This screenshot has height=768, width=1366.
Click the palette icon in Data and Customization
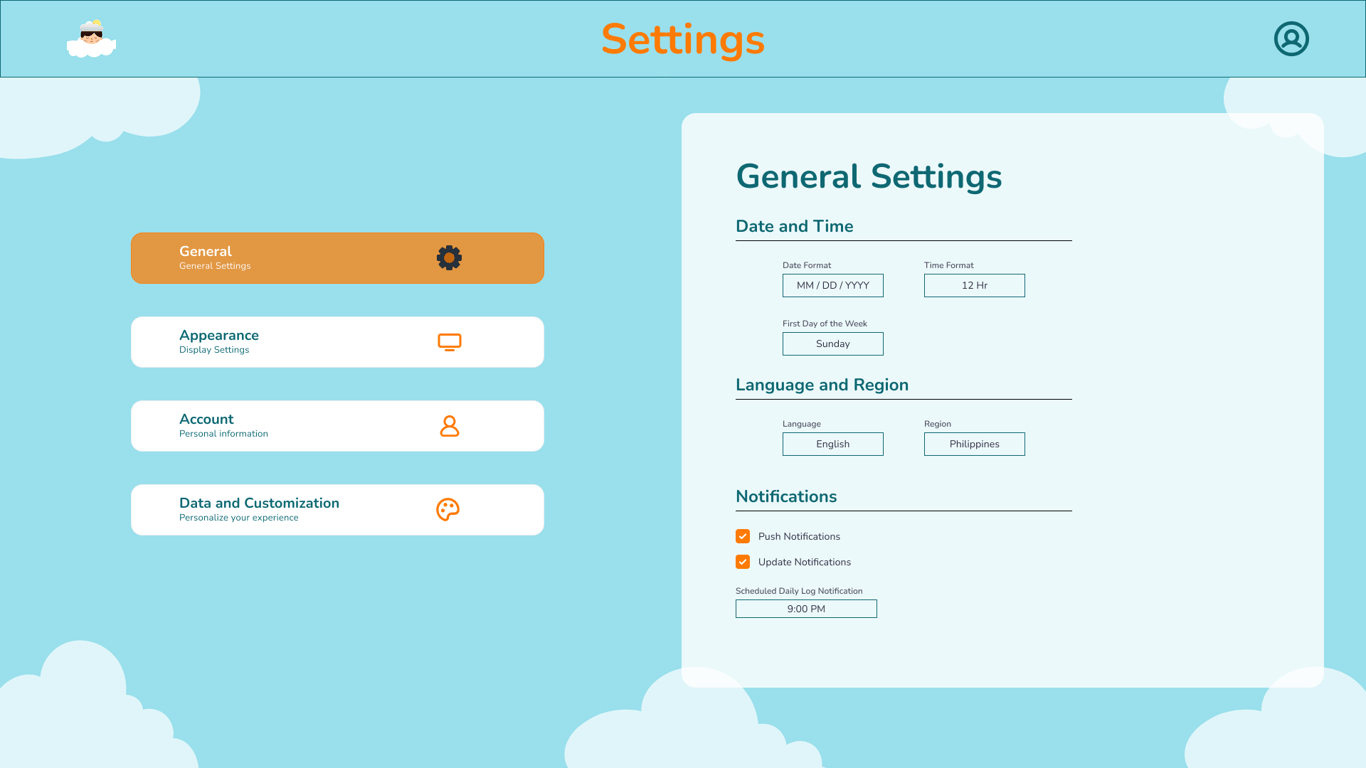tap(448, 510)
